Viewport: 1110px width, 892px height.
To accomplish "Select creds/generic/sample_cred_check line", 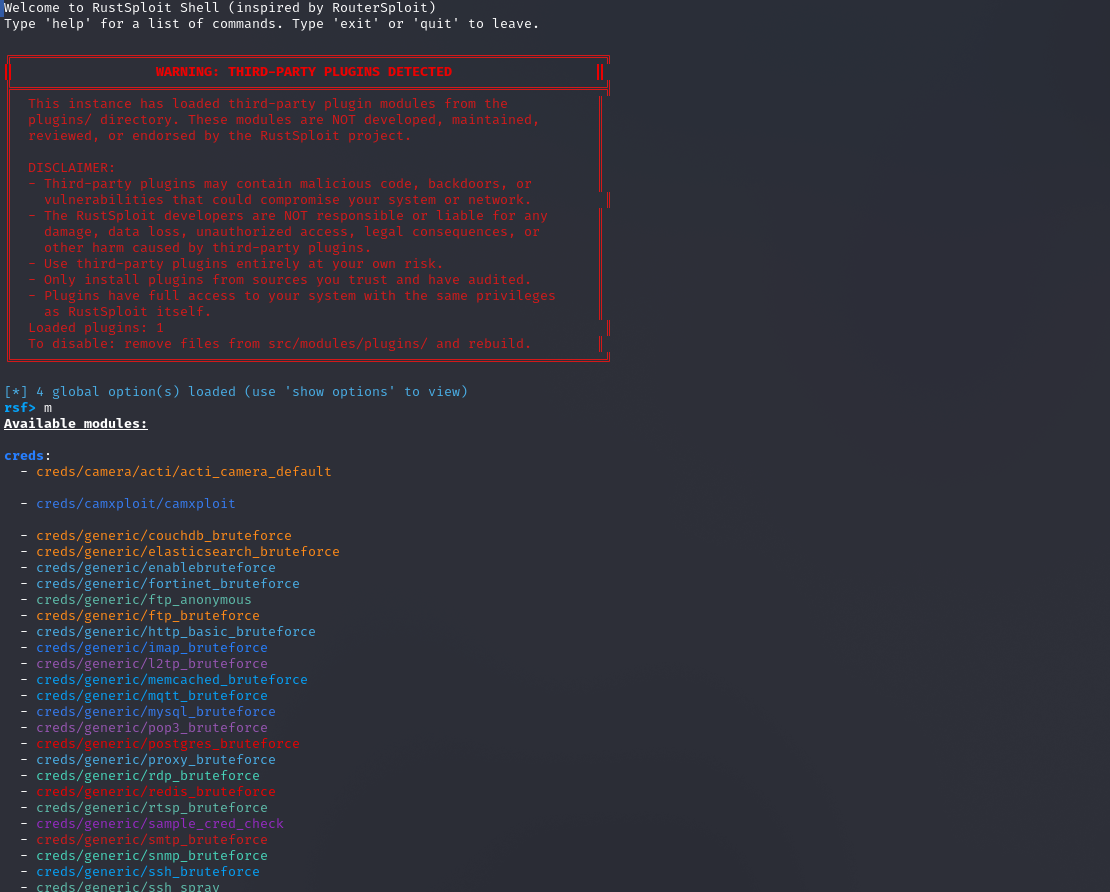I will coord(160,824).
